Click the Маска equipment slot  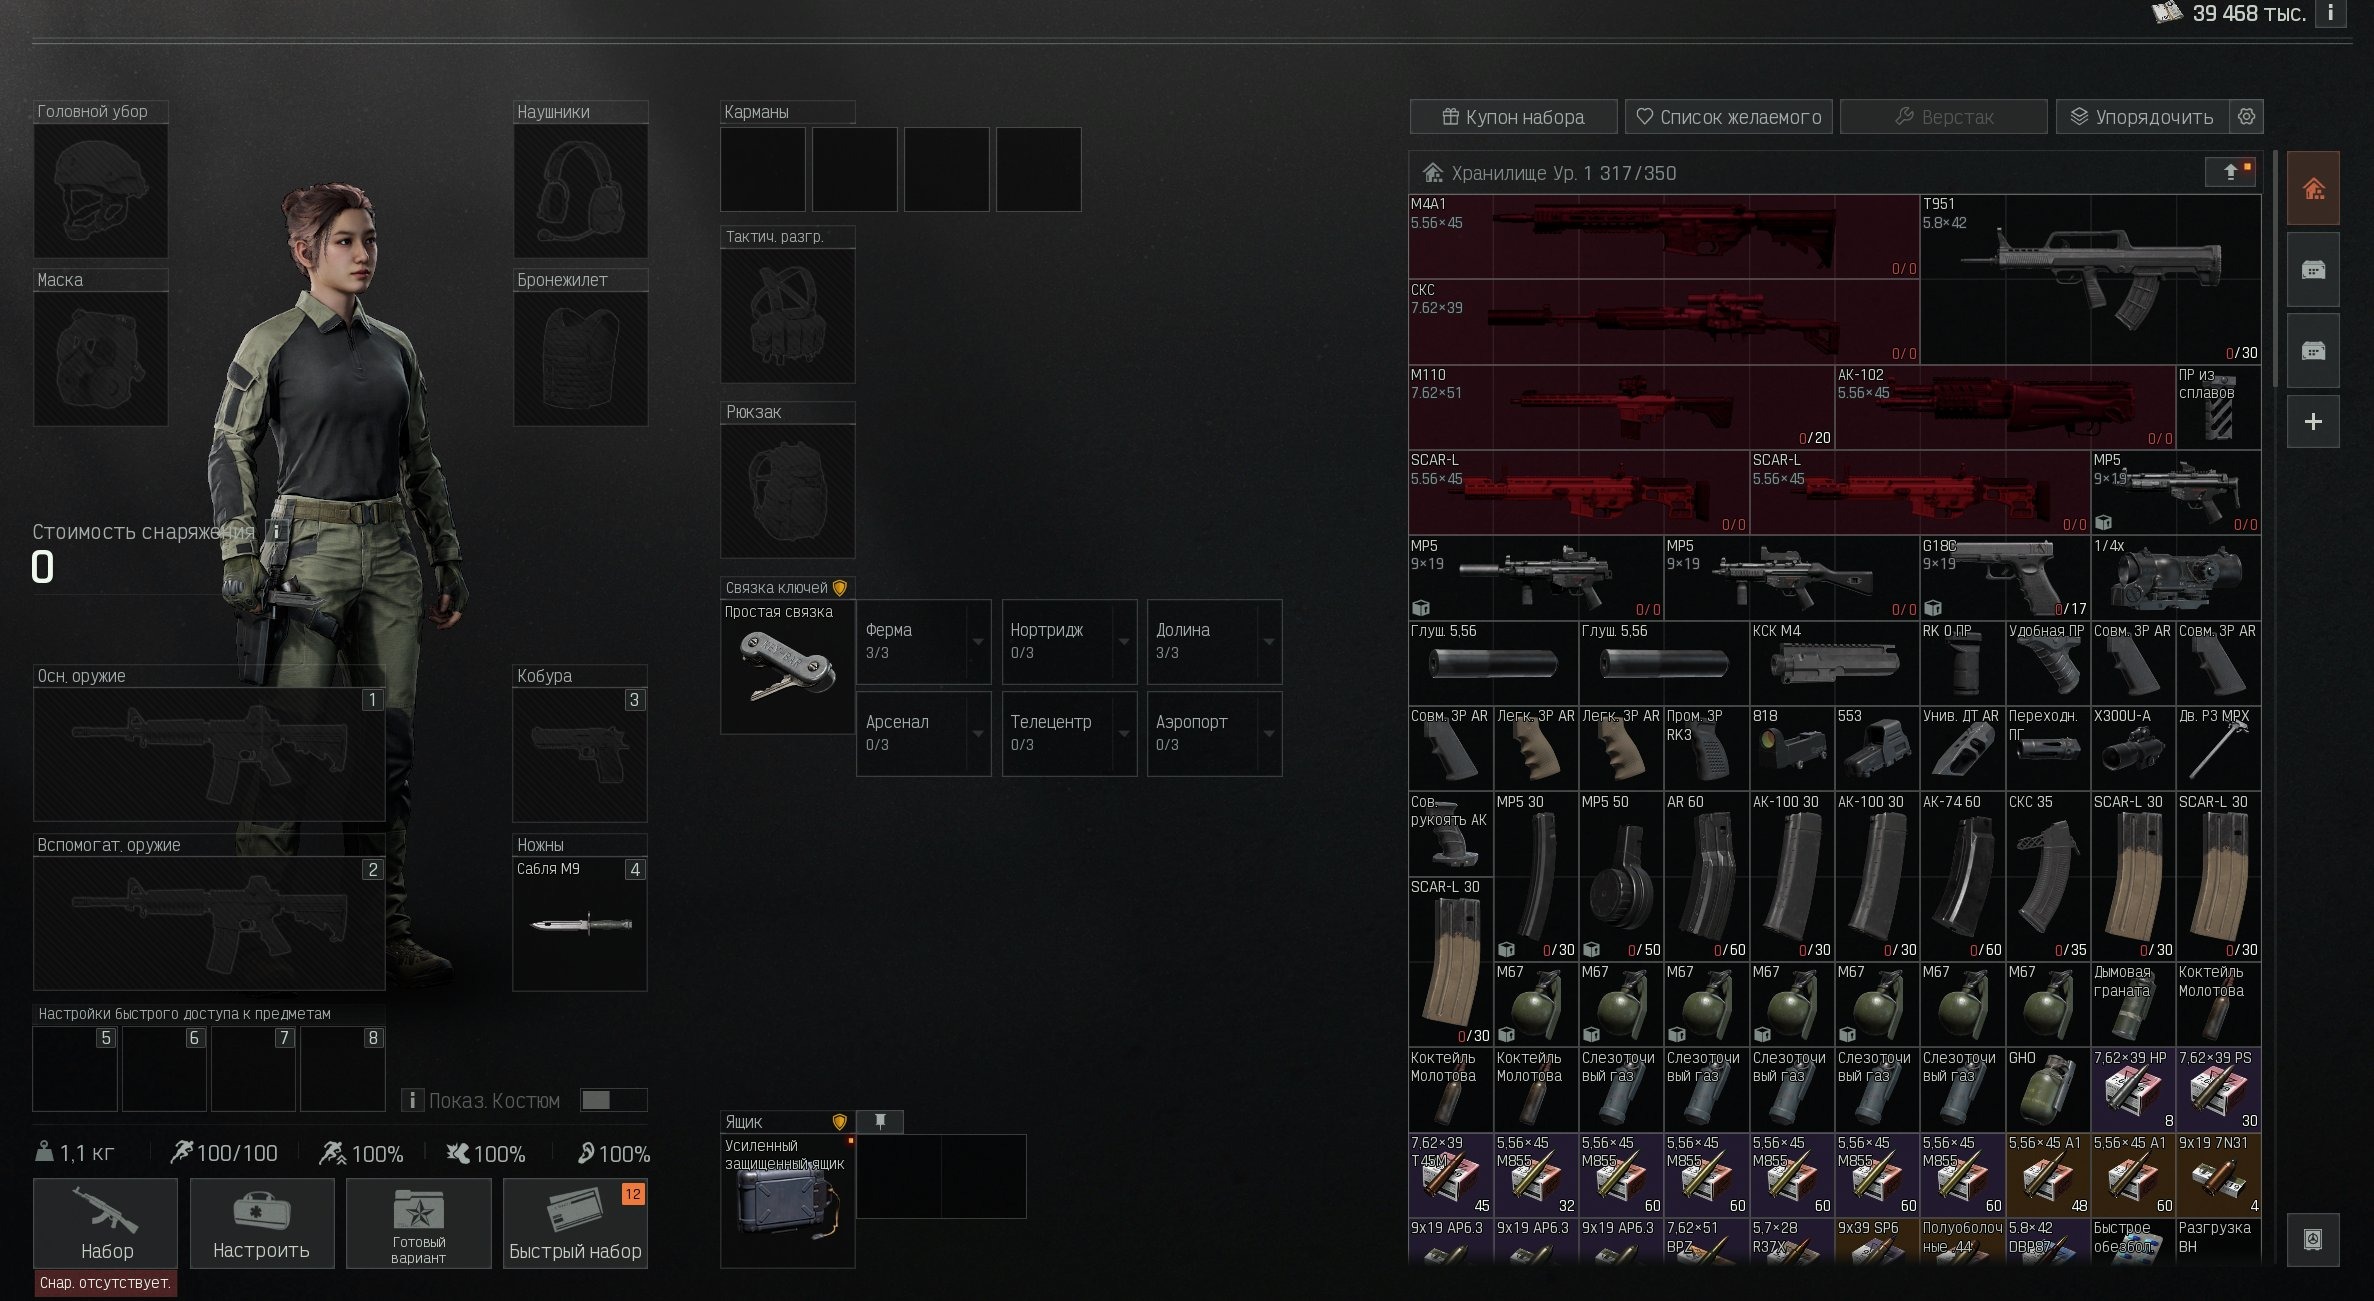pyautogui.click(x=101, y=359)
